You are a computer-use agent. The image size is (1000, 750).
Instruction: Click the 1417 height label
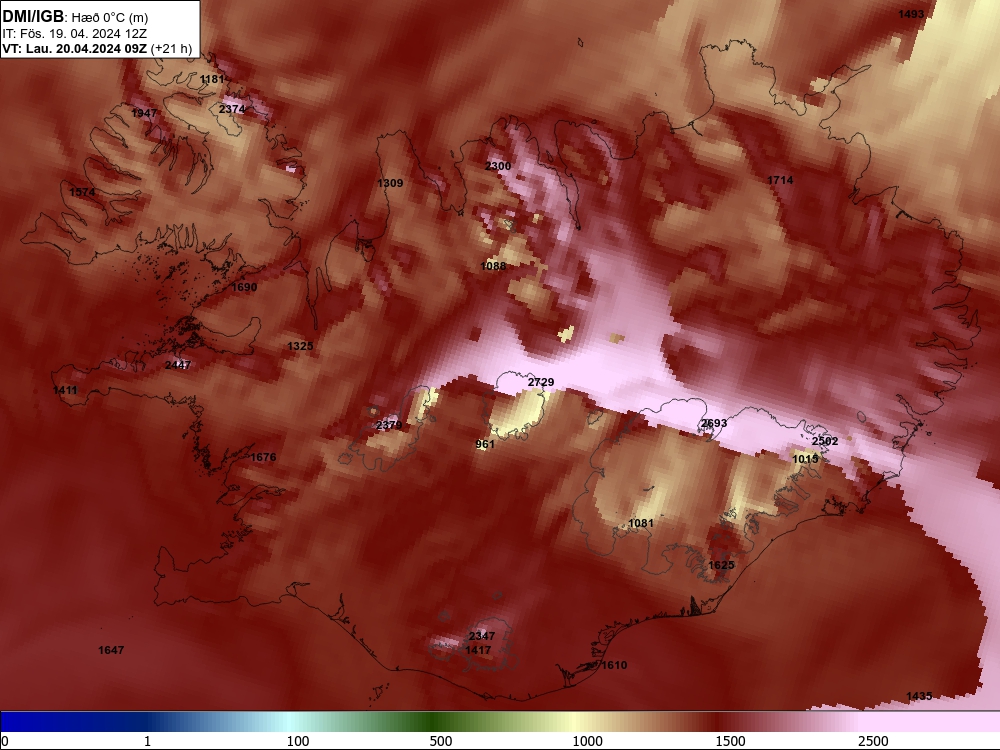[478, 650]
